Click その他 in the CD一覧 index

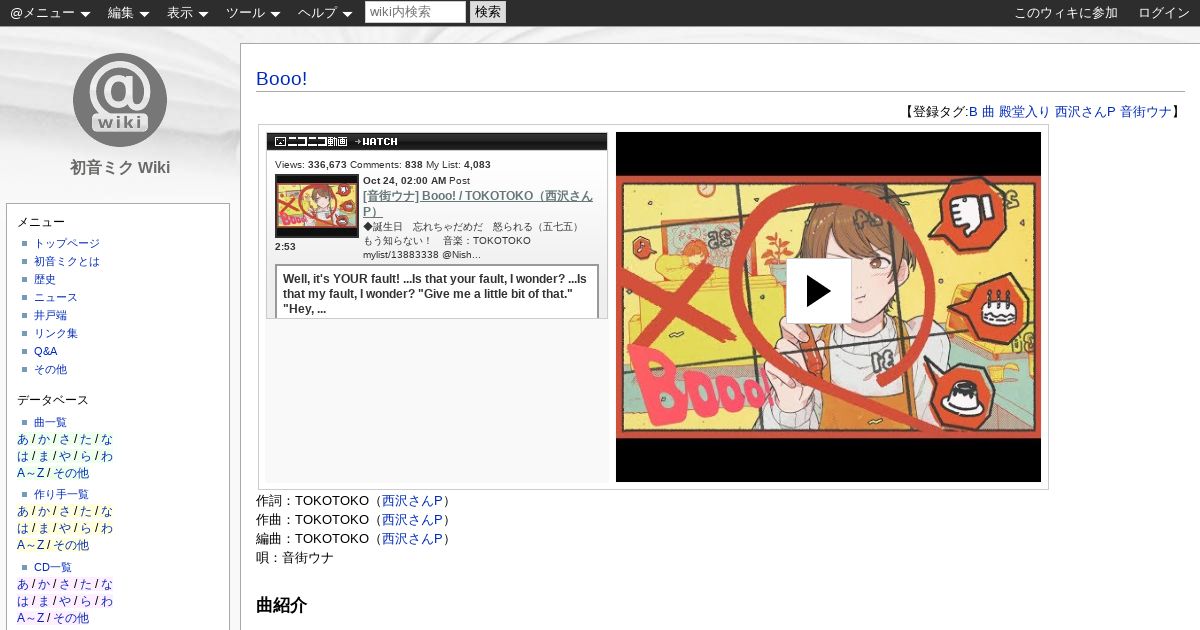coord(71,618)
